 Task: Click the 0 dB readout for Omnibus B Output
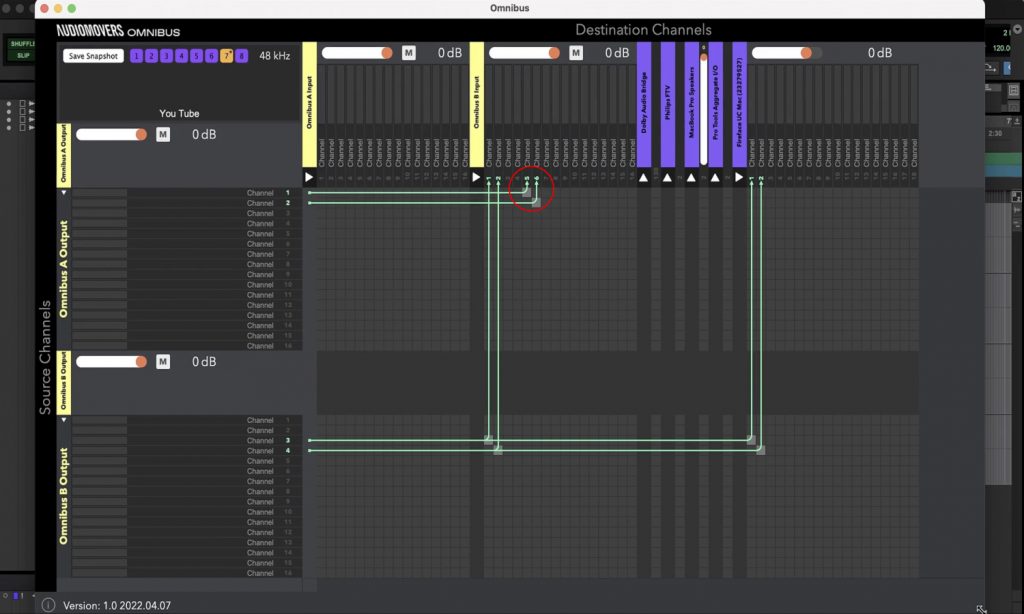point(204,362)
